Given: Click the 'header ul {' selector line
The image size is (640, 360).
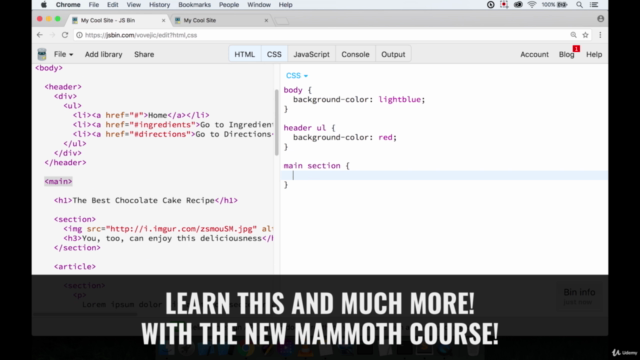Looking at the screenshot, I should (x=309, y=128).
